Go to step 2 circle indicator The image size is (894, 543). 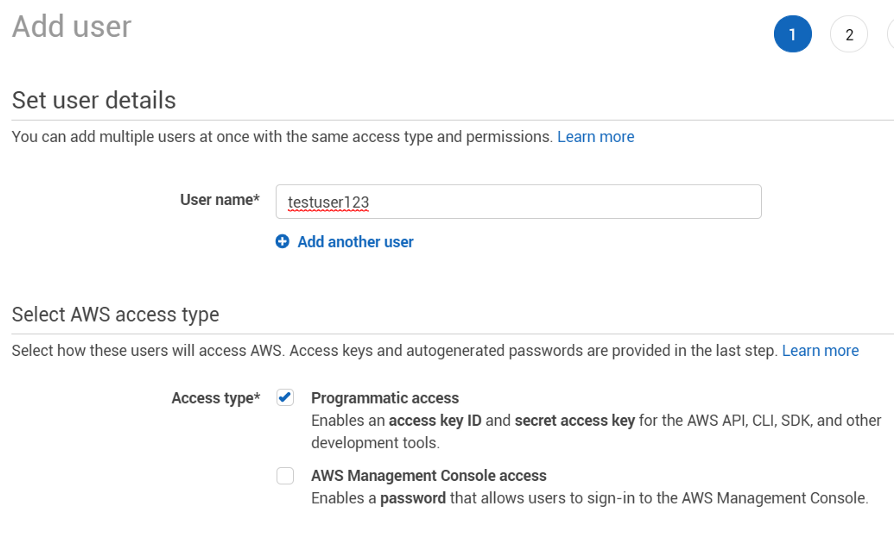click(x=849, y=34)
